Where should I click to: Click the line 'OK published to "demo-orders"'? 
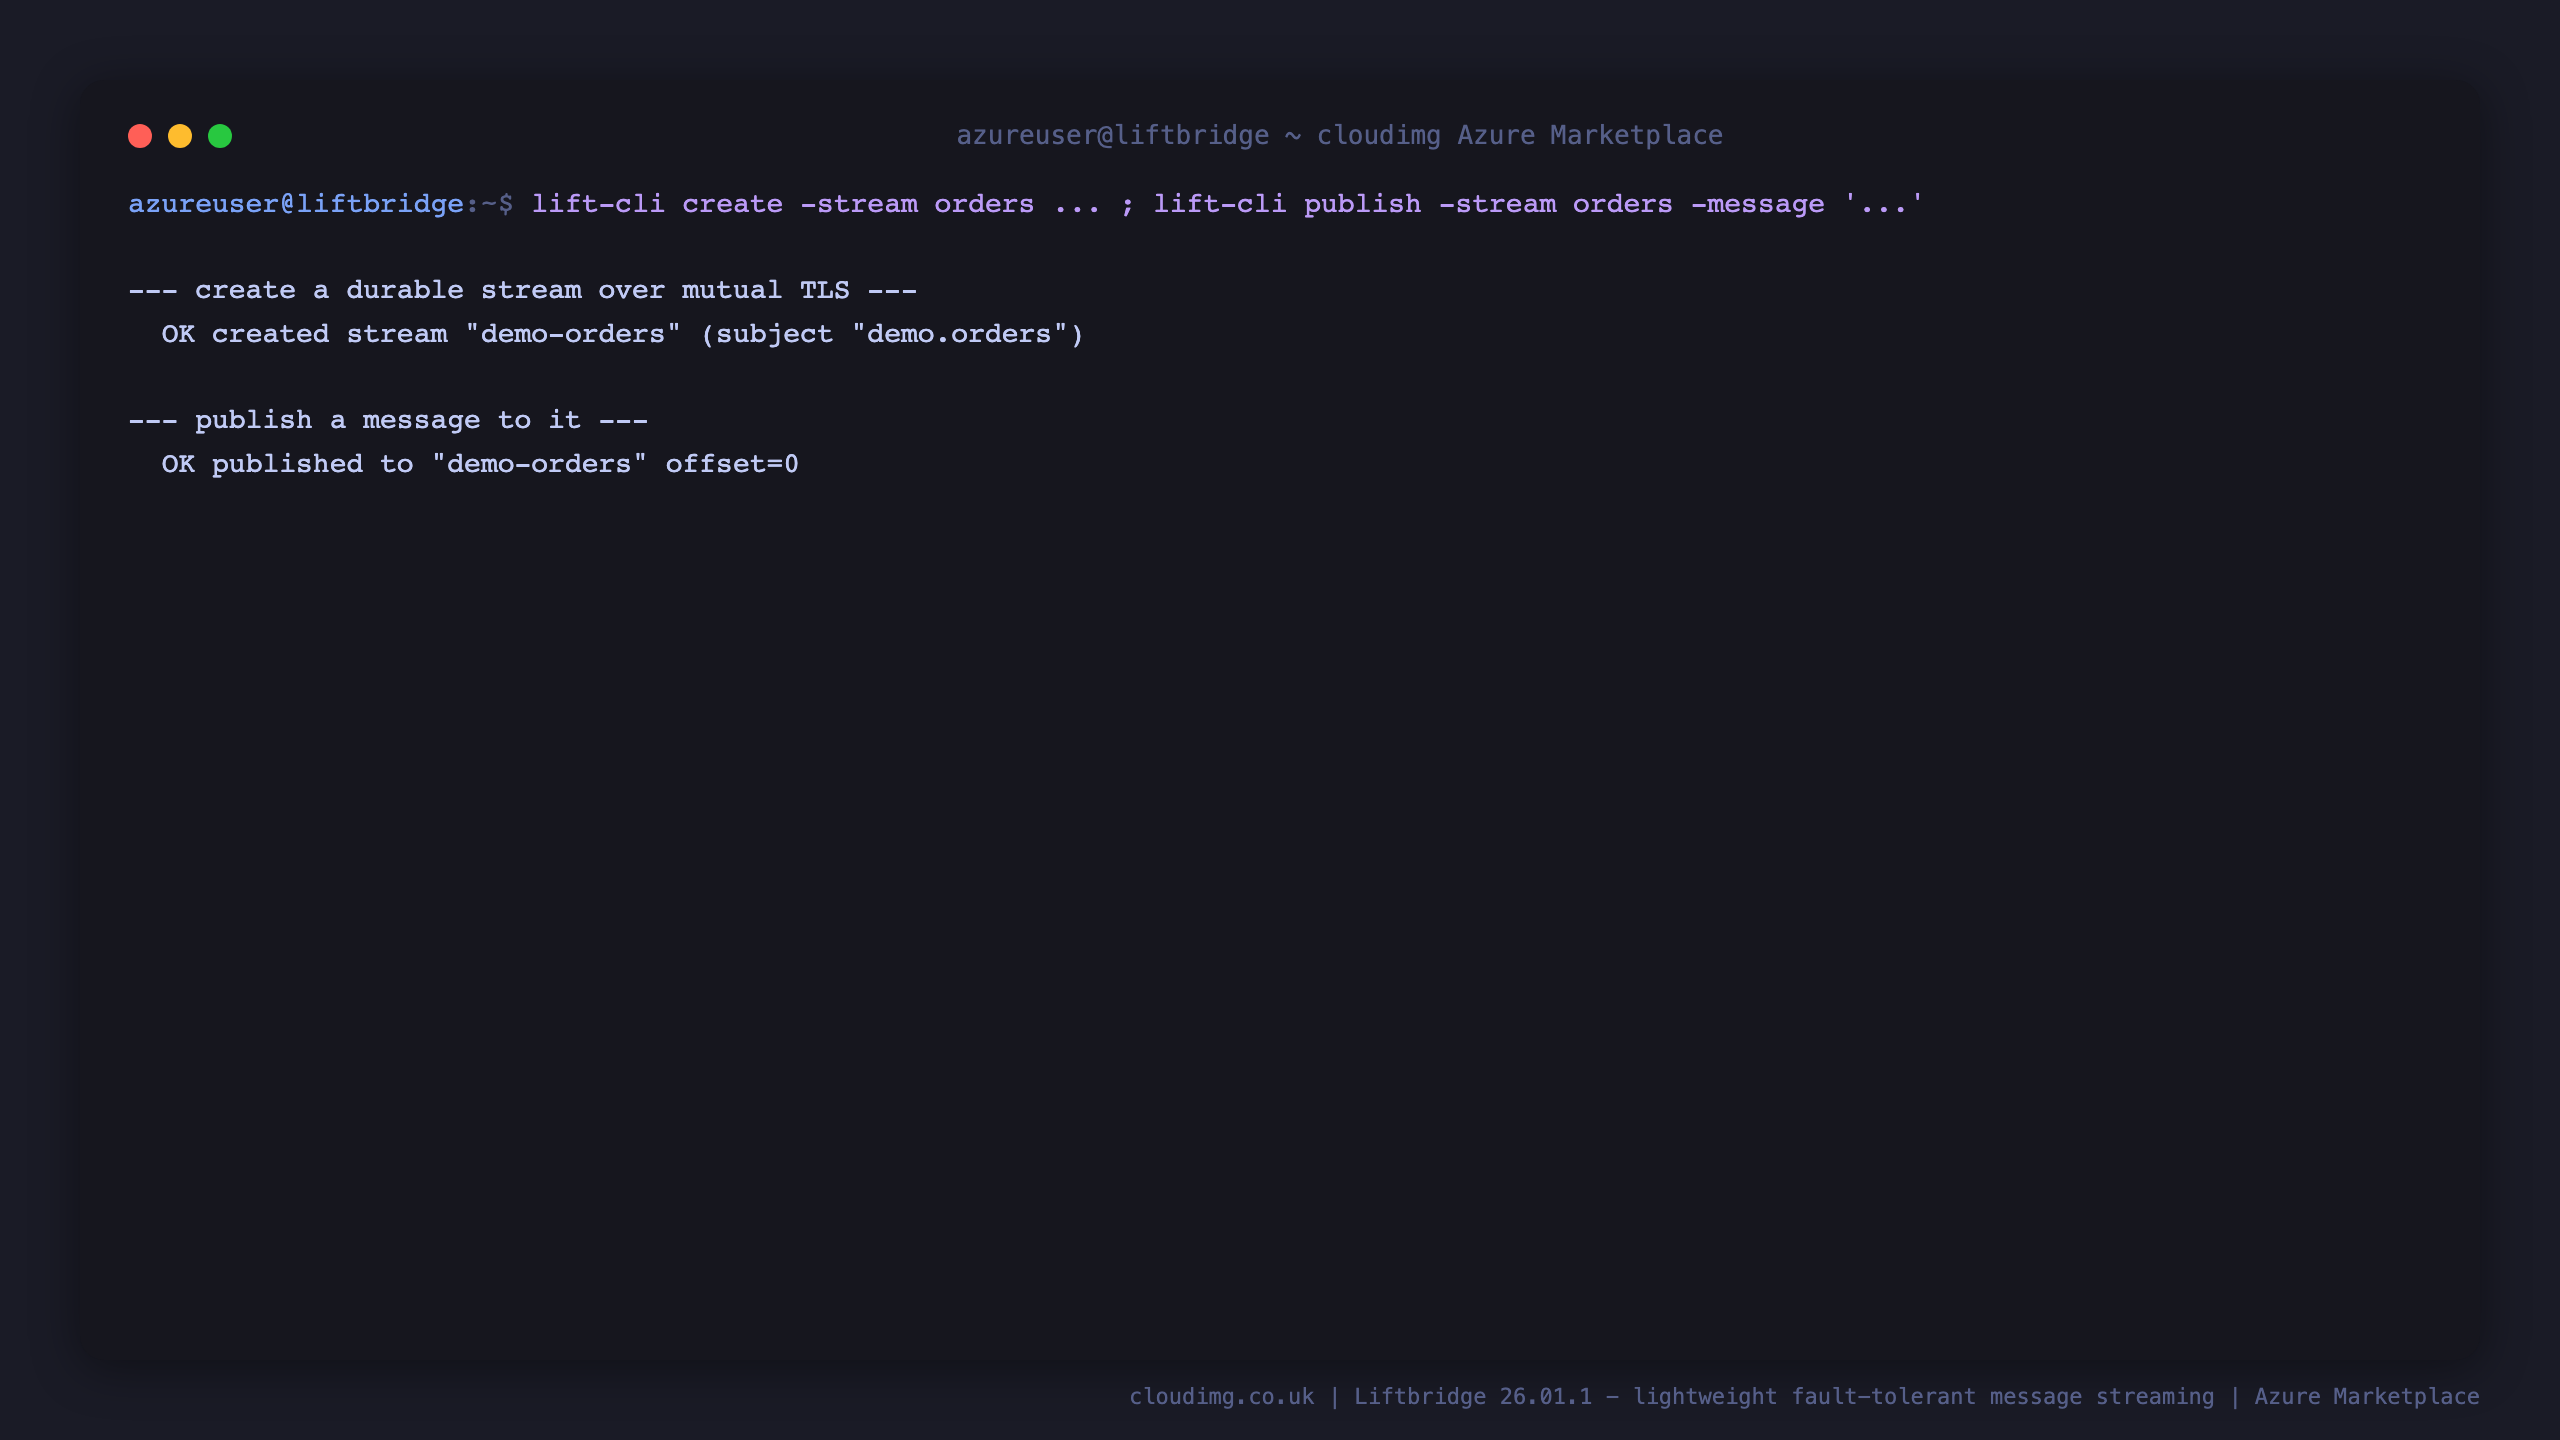click(404, 464)
